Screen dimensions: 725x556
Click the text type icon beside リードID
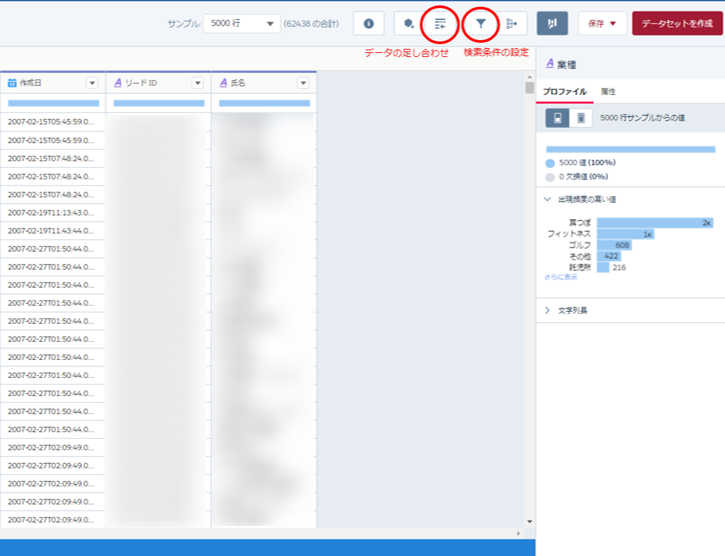click(117, 83)
